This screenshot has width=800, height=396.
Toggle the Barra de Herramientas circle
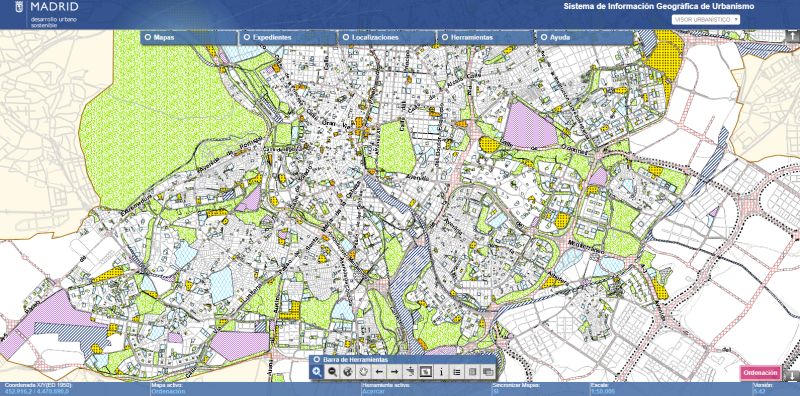[317, 359]
